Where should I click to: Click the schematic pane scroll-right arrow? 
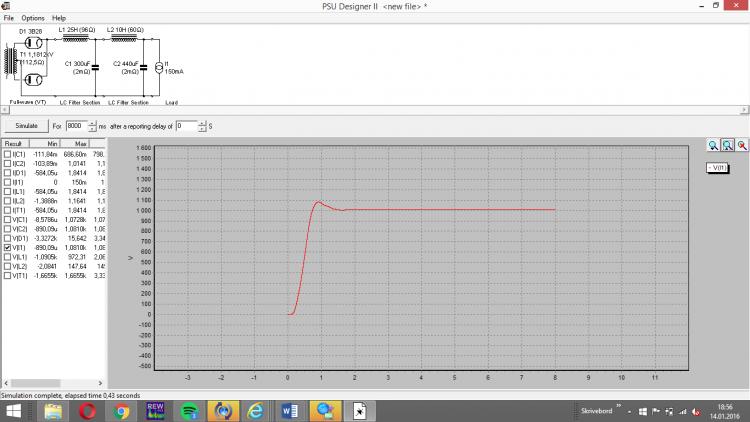coord(744,110)
